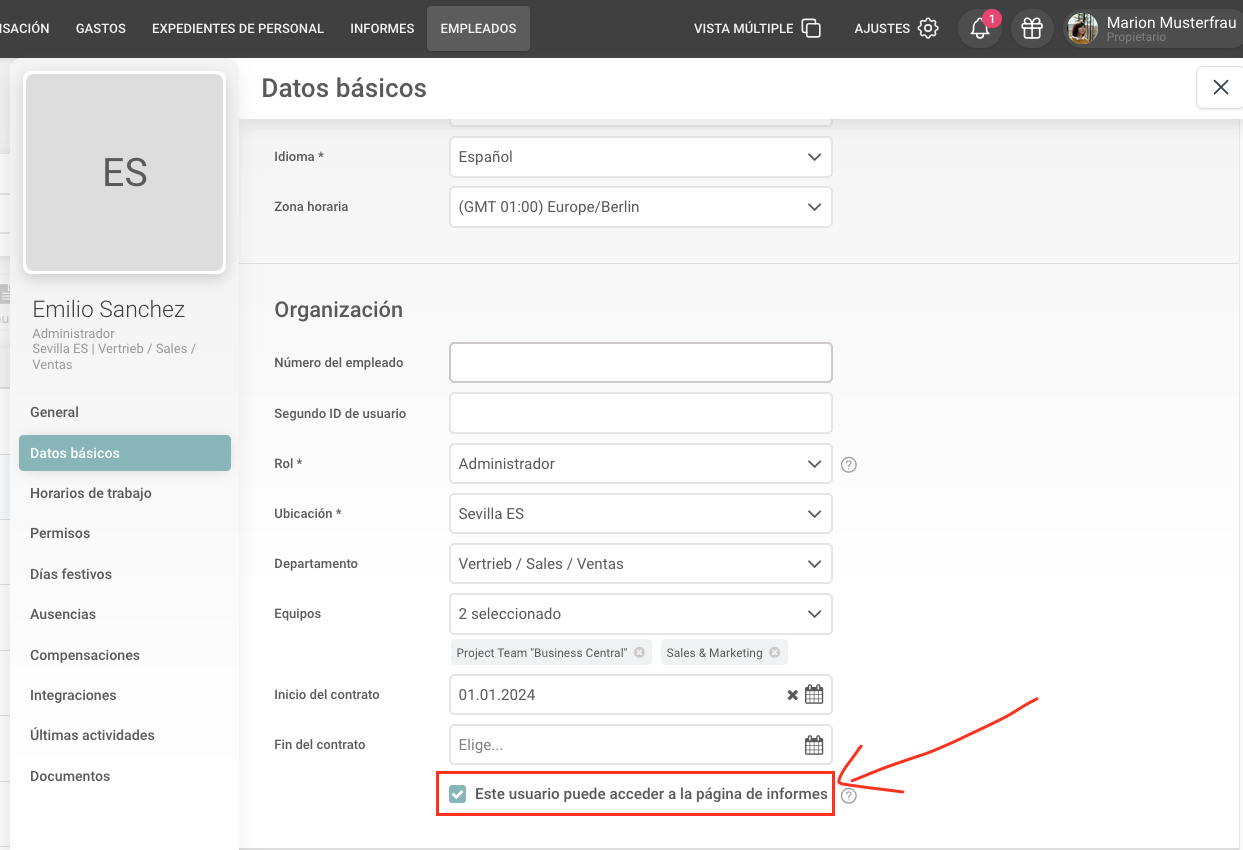Expand the Idioma dropdown
Image resolution: width=1243 pixels, height=850 pixels.
640,157
